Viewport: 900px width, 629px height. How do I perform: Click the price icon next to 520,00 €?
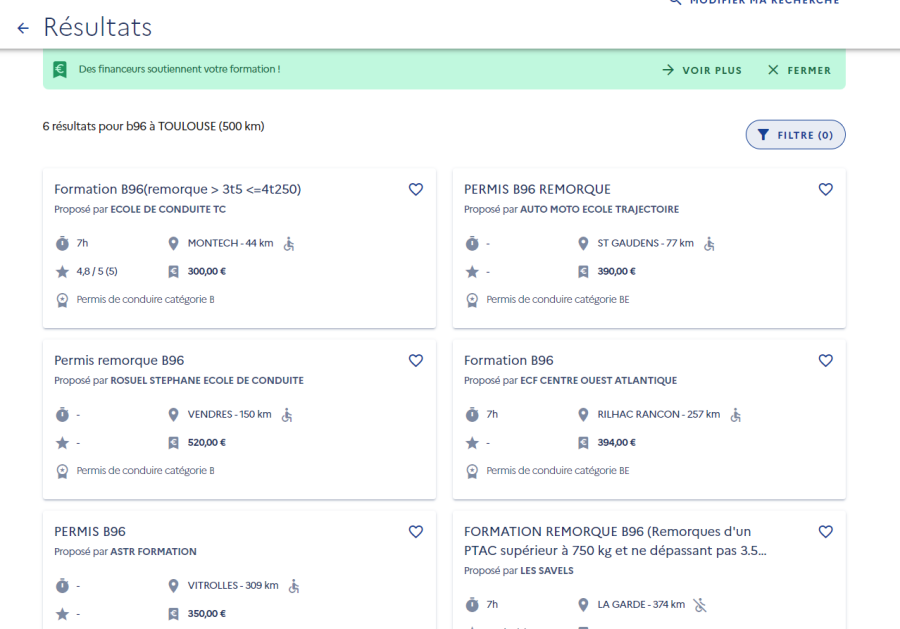click(x=173, y=442)
